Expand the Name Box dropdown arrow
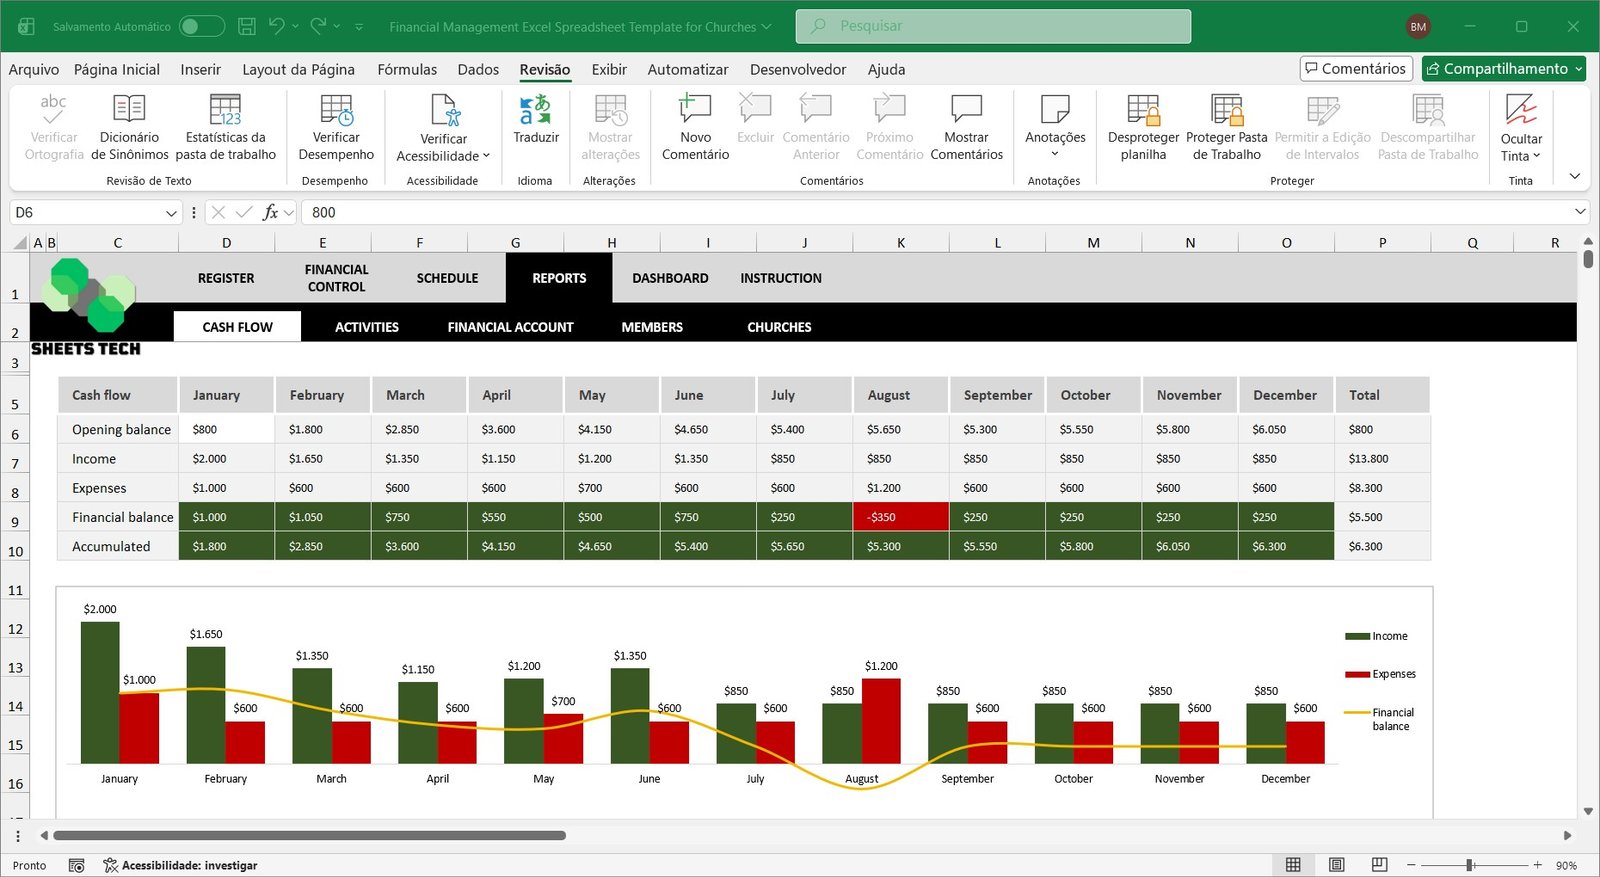1600x877 pixels. point(171,213)
